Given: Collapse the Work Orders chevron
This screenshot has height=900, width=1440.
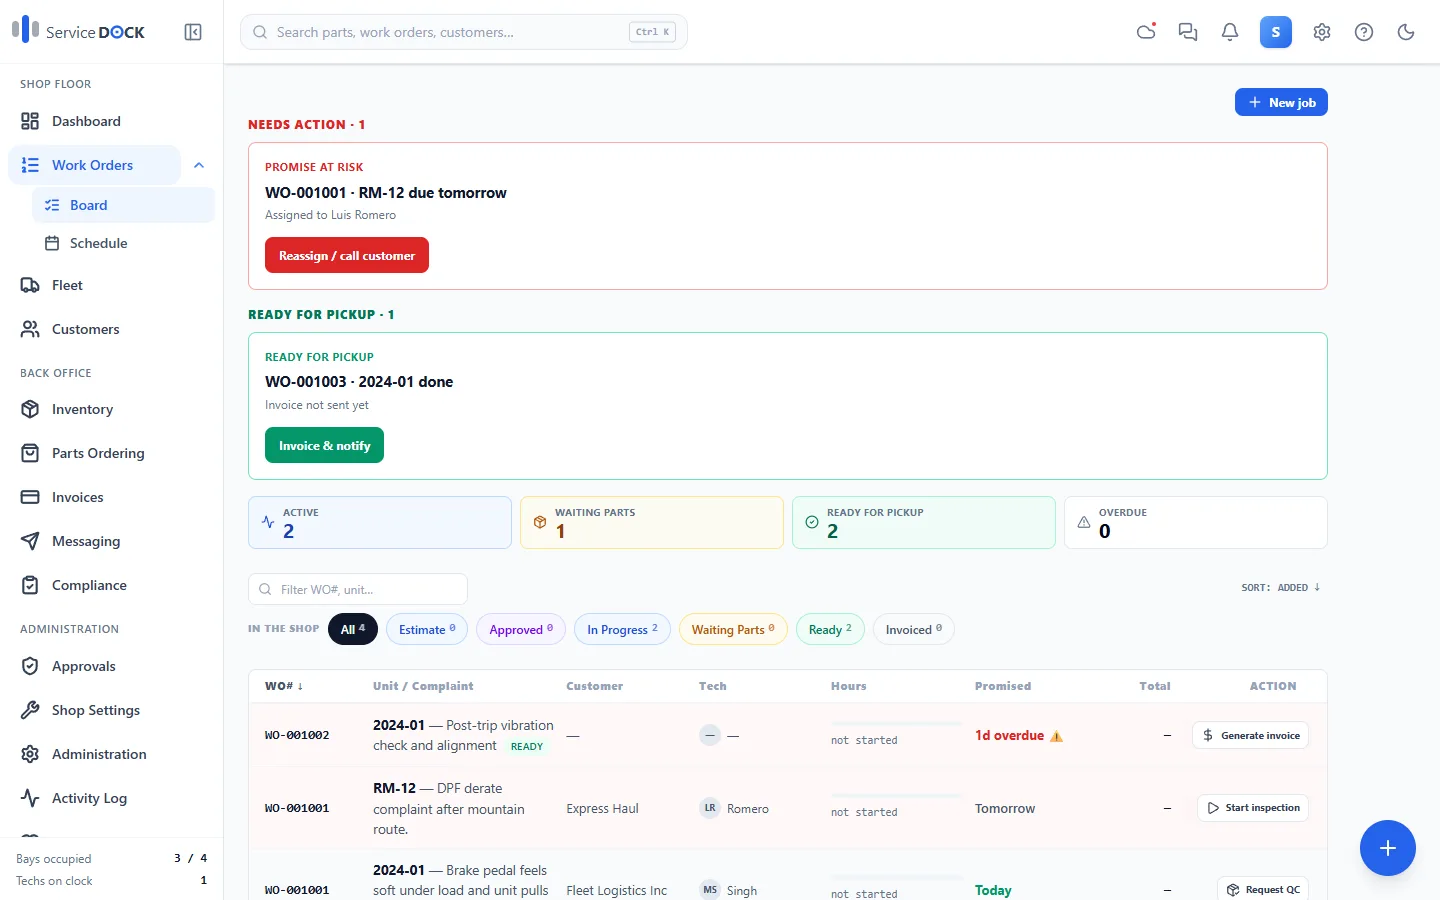Looking at the screenshot, I should coord(199,165).
